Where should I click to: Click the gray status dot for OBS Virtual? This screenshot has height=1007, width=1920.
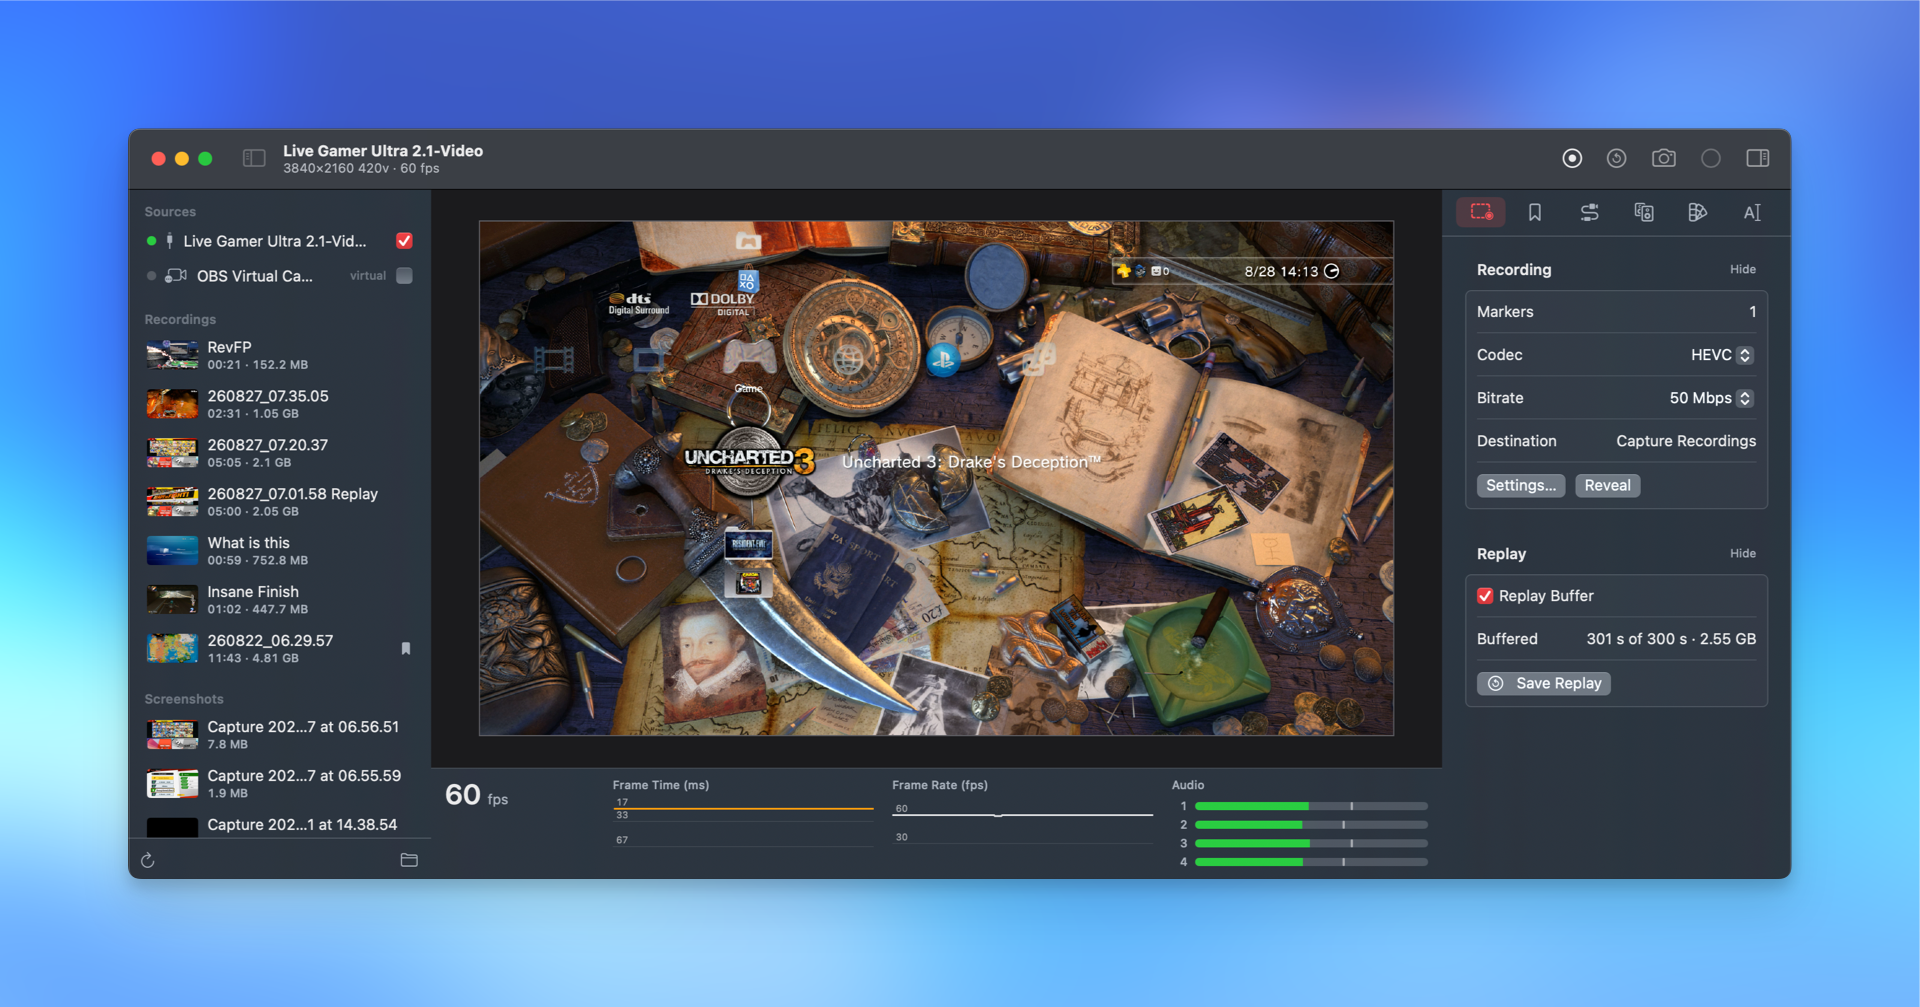(x=151, y=276)
